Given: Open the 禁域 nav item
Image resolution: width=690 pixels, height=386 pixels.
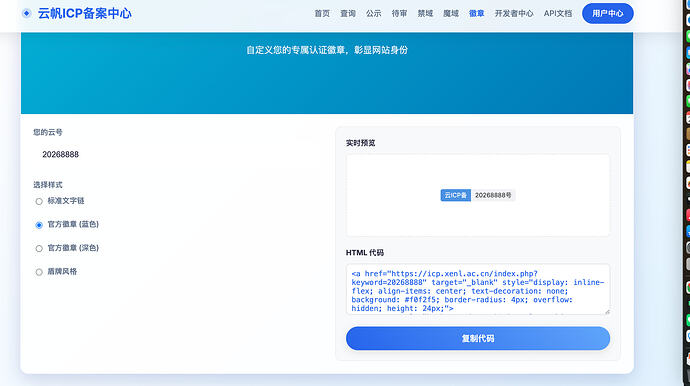Looking at the screenshot, I should [425, 14].
